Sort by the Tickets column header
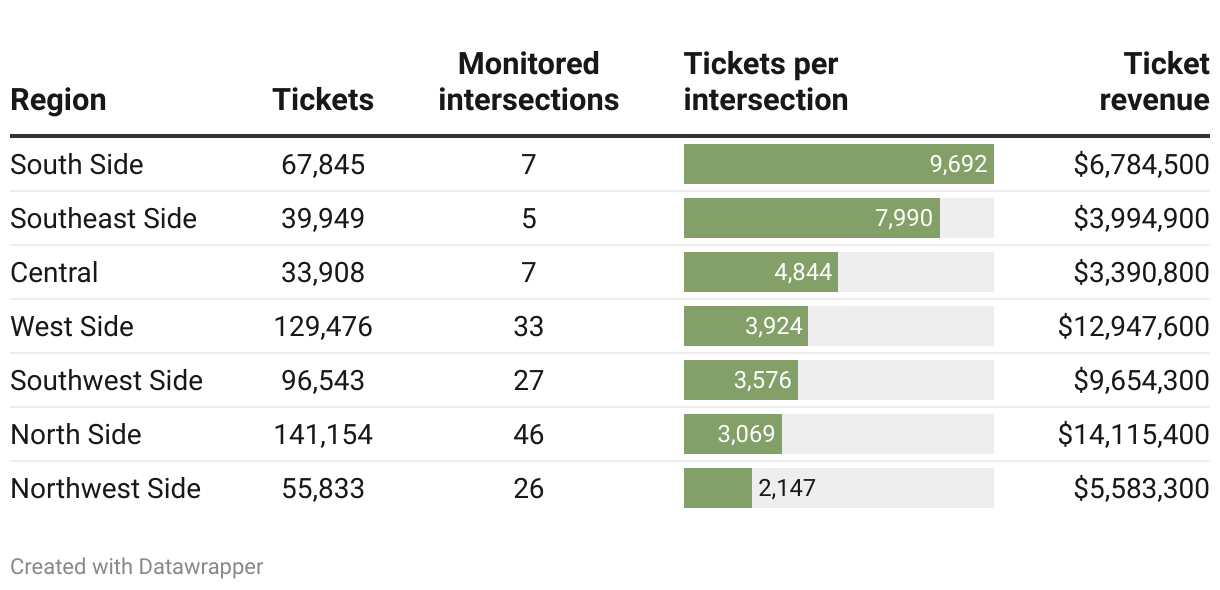1220x590 pixels. click(323, 100)
